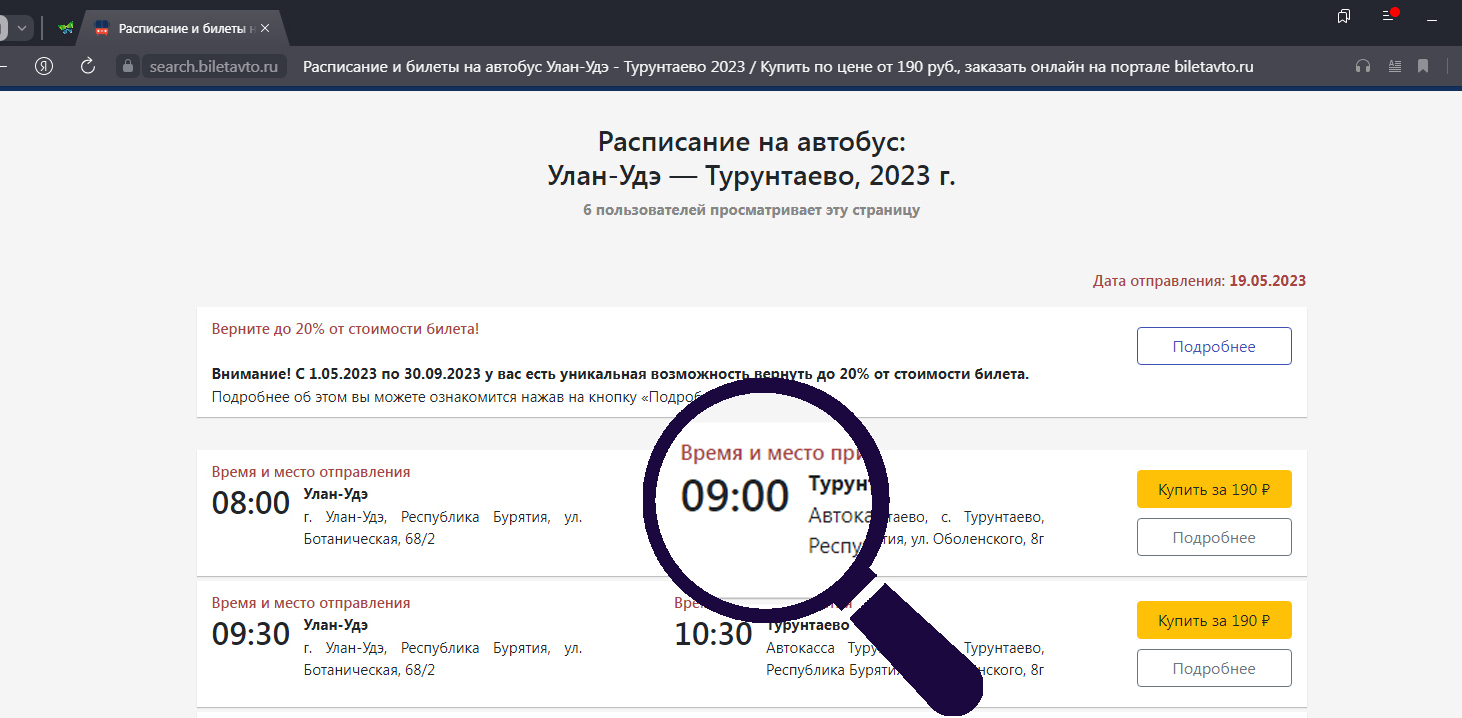Open the bookmarks collections icon in title bar
Screen dimensions: 1462x718
coord(1344,16)
